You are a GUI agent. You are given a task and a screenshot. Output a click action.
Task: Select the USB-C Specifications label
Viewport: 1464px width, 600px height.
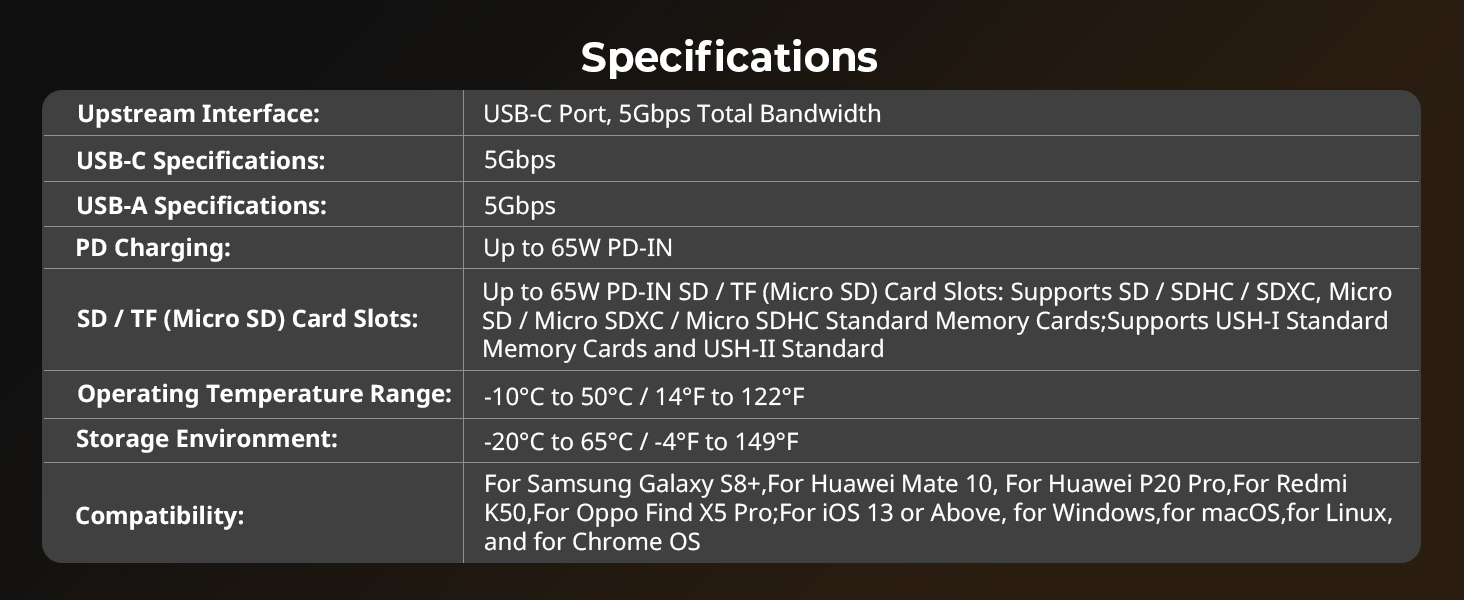201,160
